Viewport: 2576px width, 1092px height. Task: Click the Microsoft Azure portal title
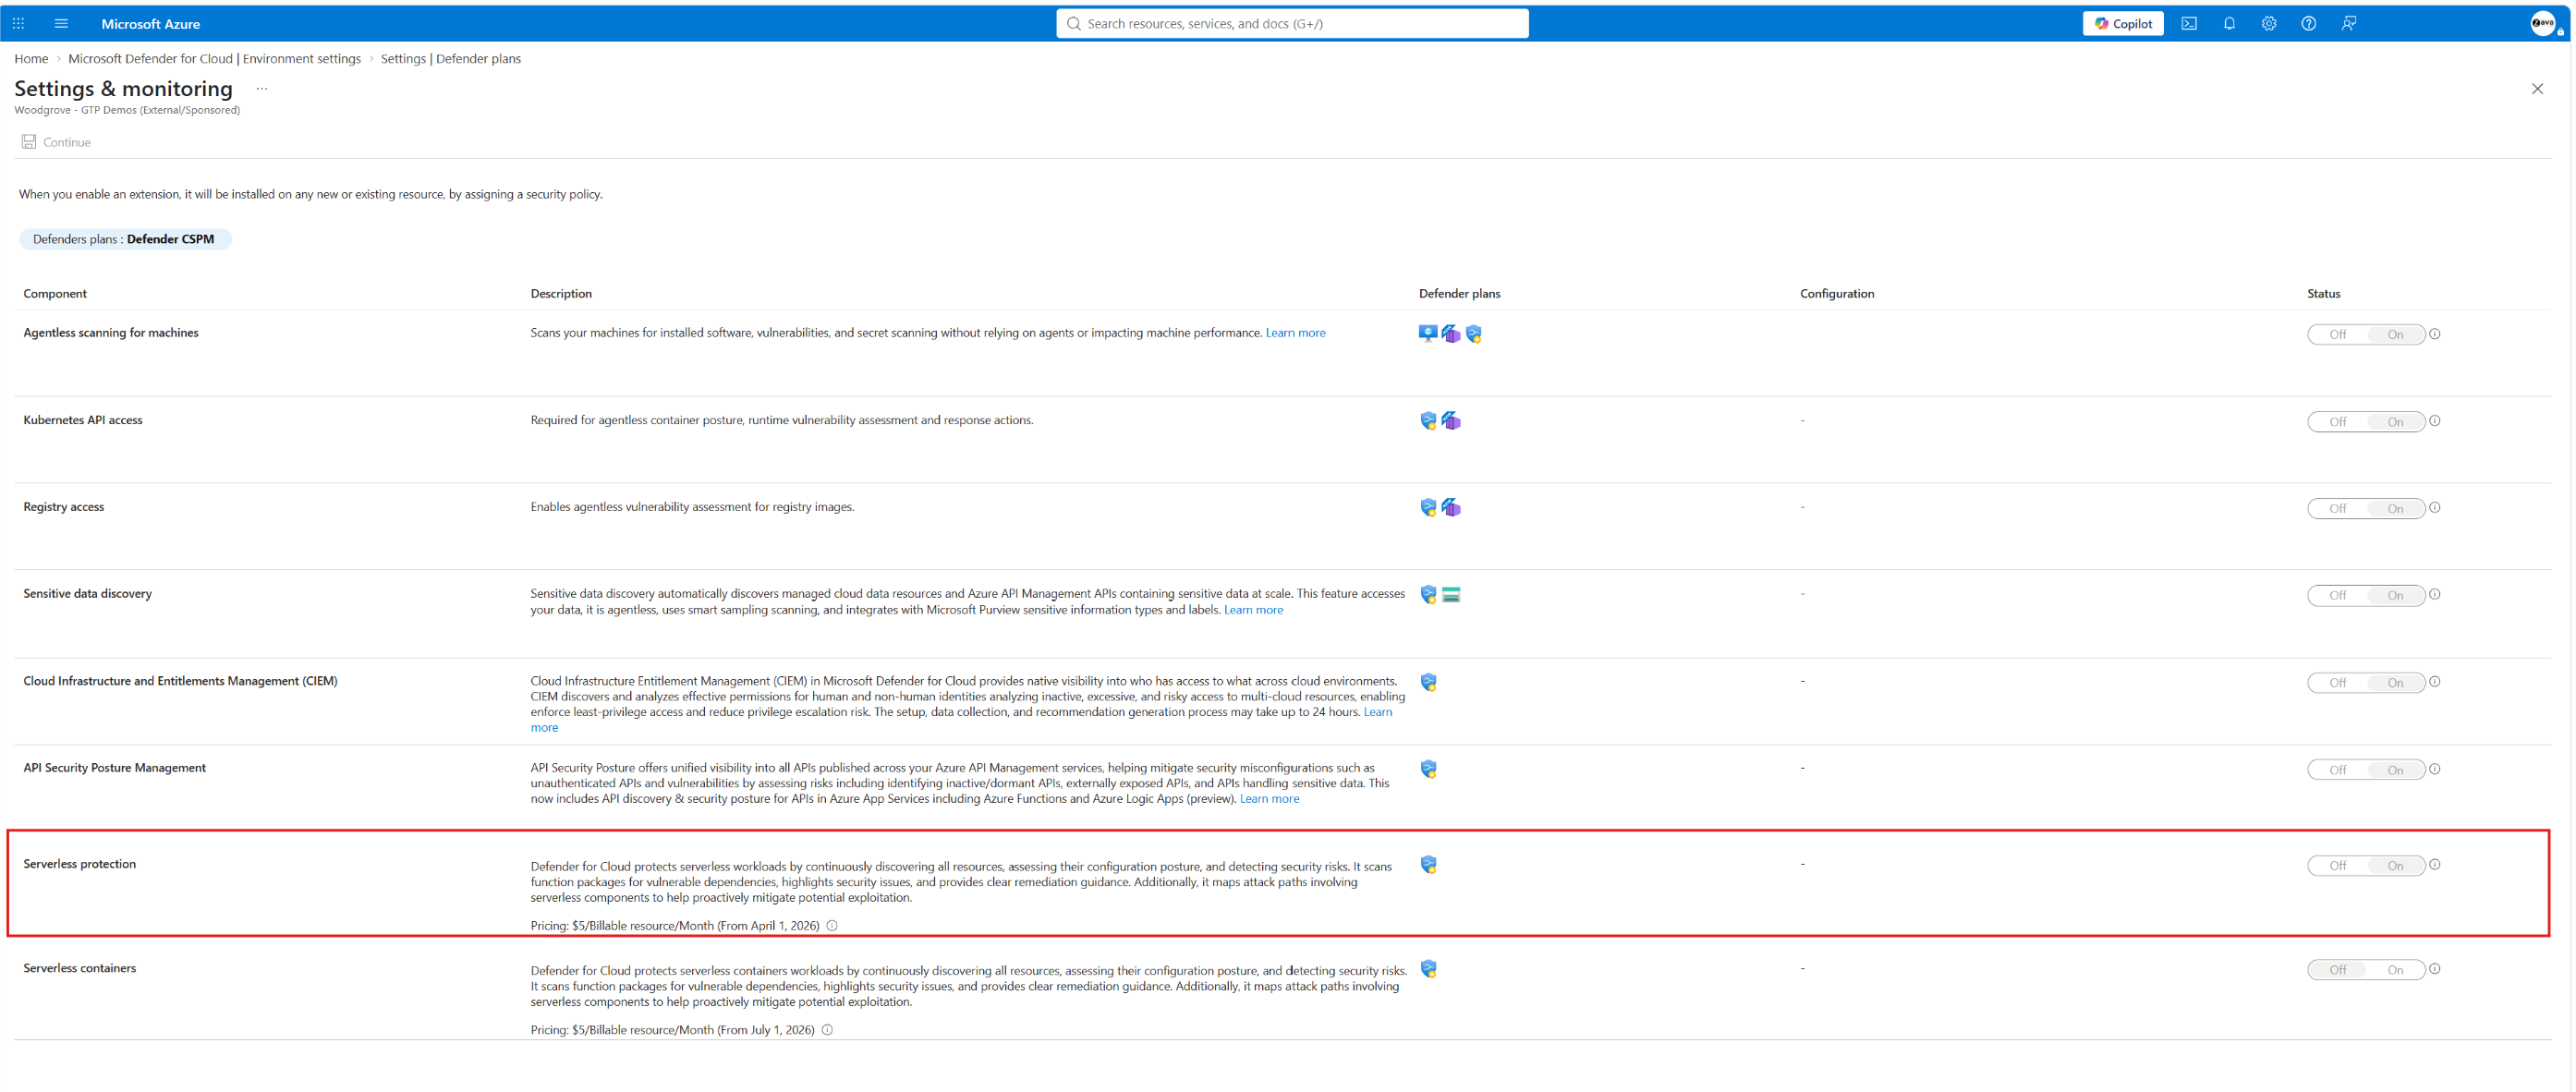point(151,24)
